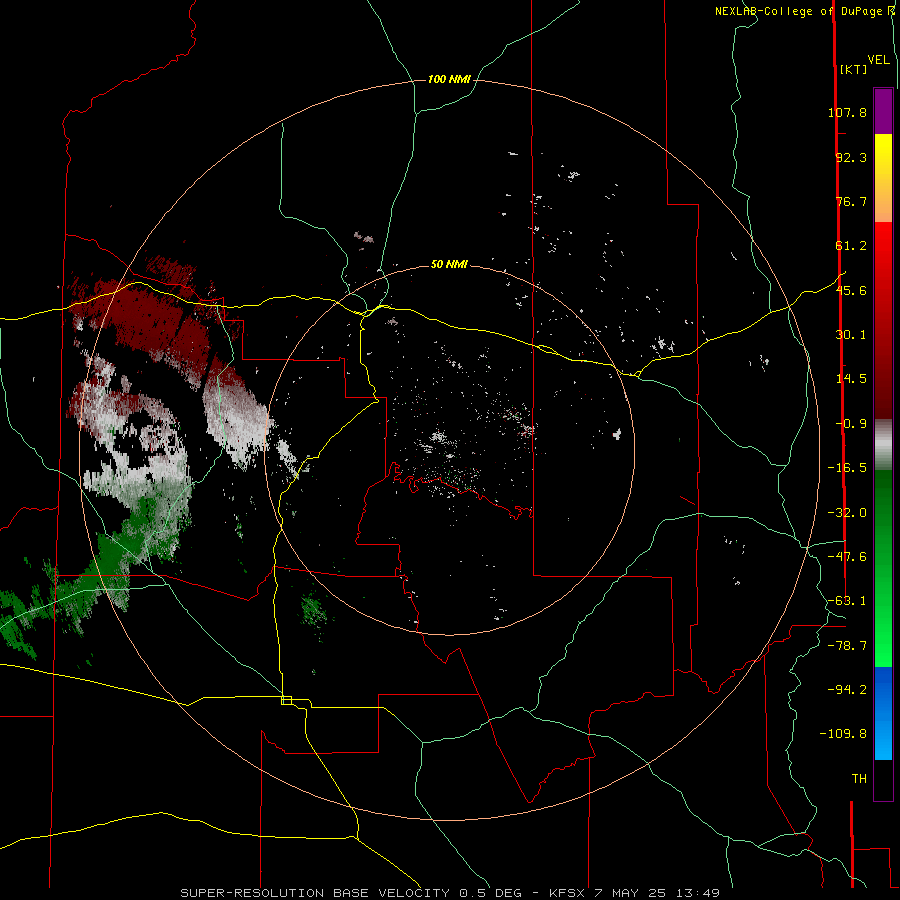Click the -32.0 velocity scale value
Image resolution: width=900 pixels, height=900 pixels.
pyautogui.click(x=847, y=513)
